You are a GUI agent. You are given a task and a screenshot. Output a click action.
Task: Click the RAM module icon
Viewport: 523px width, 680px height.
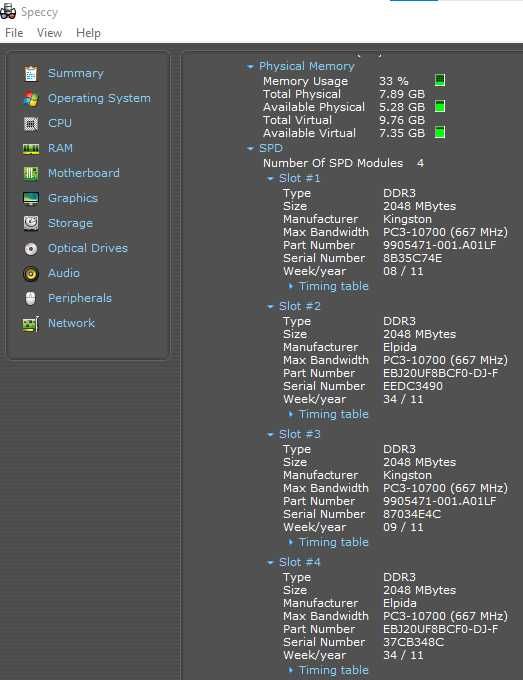tap(31, 149)
